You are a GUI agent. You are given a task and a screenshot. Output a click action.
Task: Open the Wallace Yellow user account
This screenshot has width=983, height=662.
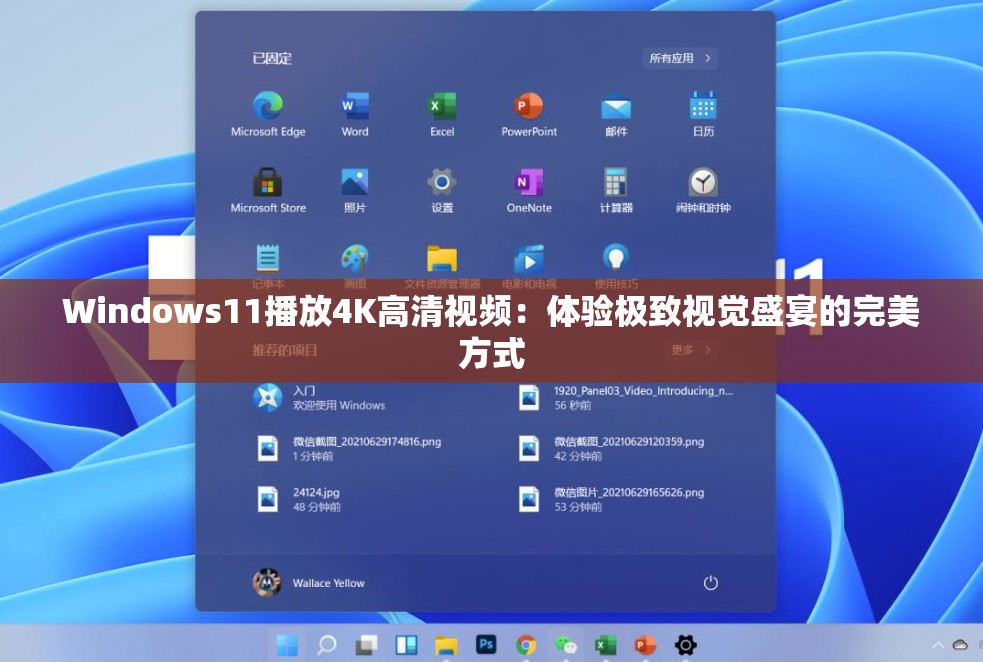308,582
